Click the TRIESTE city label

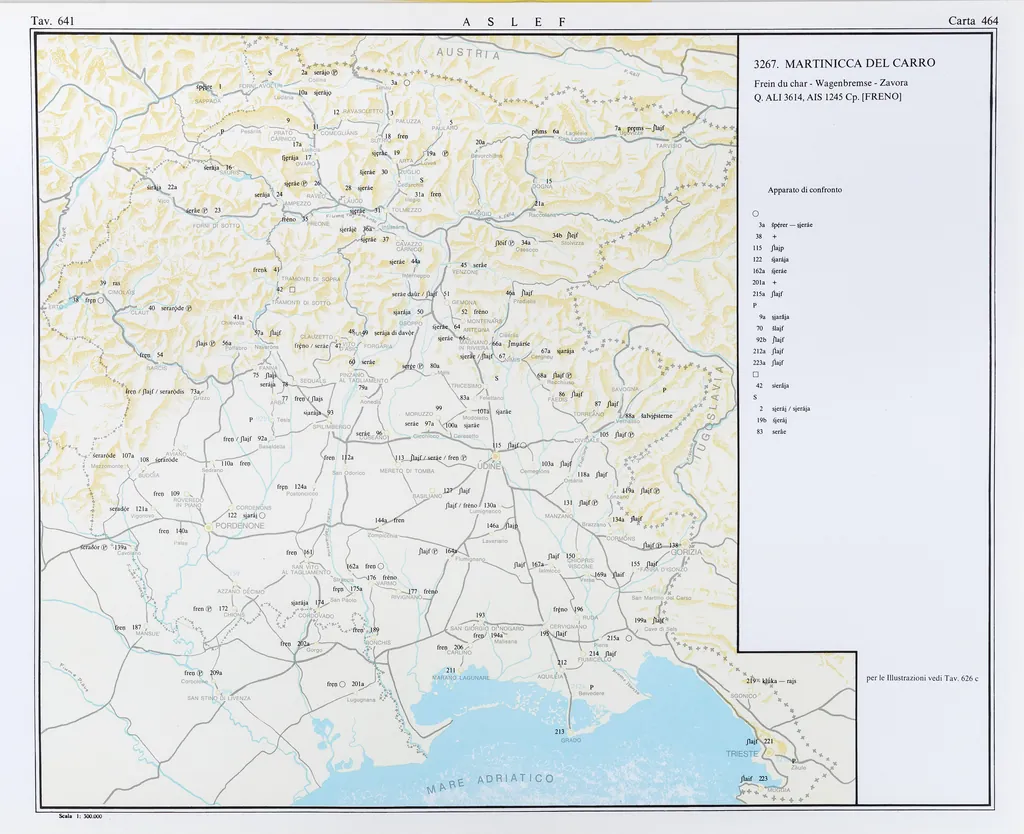pyautogui.click(x=742, y=753)
